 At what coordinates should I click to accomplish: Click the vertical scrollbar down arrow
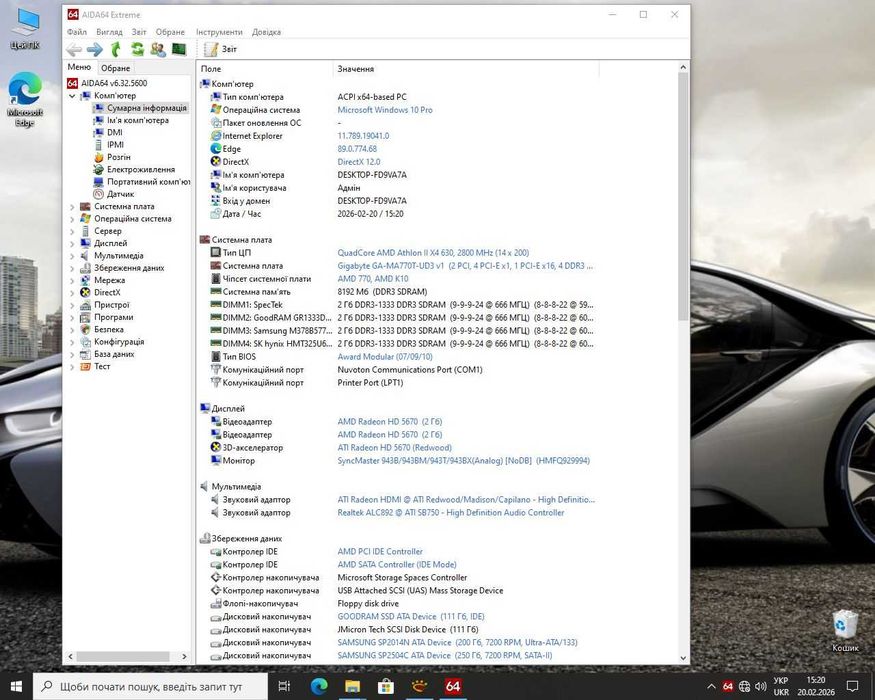pyautogui.click(x=683, y=658)
